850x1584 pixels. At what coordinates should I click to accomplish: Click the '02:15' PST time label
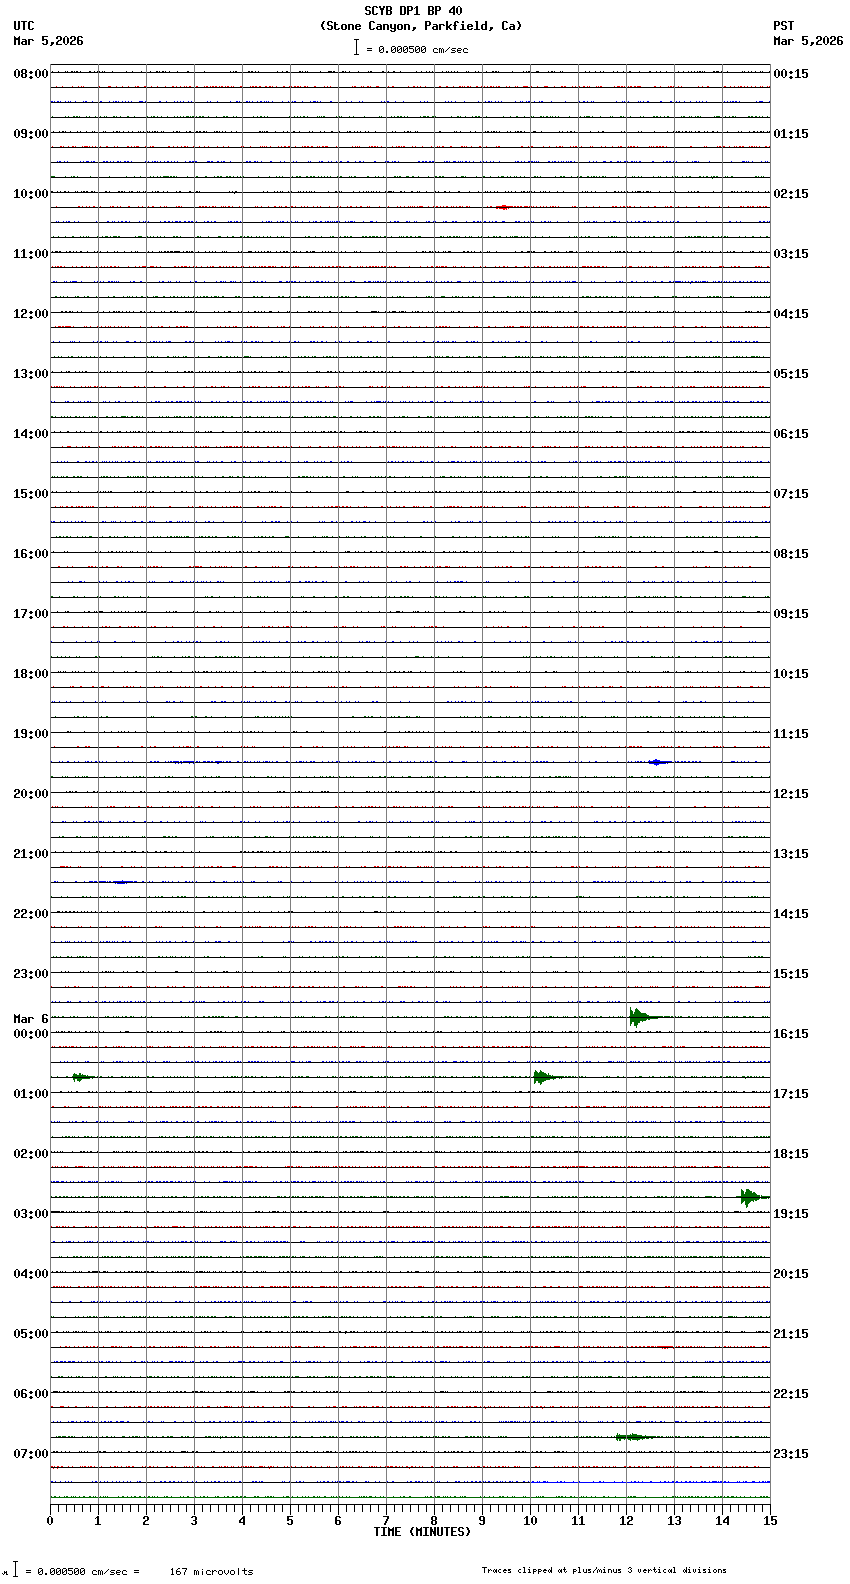tap(791, 194)
